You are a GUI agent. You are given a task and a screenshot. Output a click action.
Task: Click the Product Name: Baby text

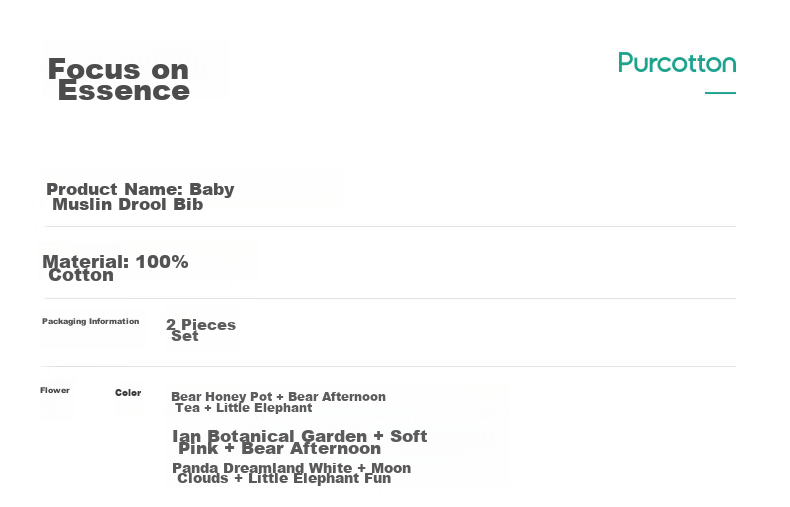tap(140, 189)
